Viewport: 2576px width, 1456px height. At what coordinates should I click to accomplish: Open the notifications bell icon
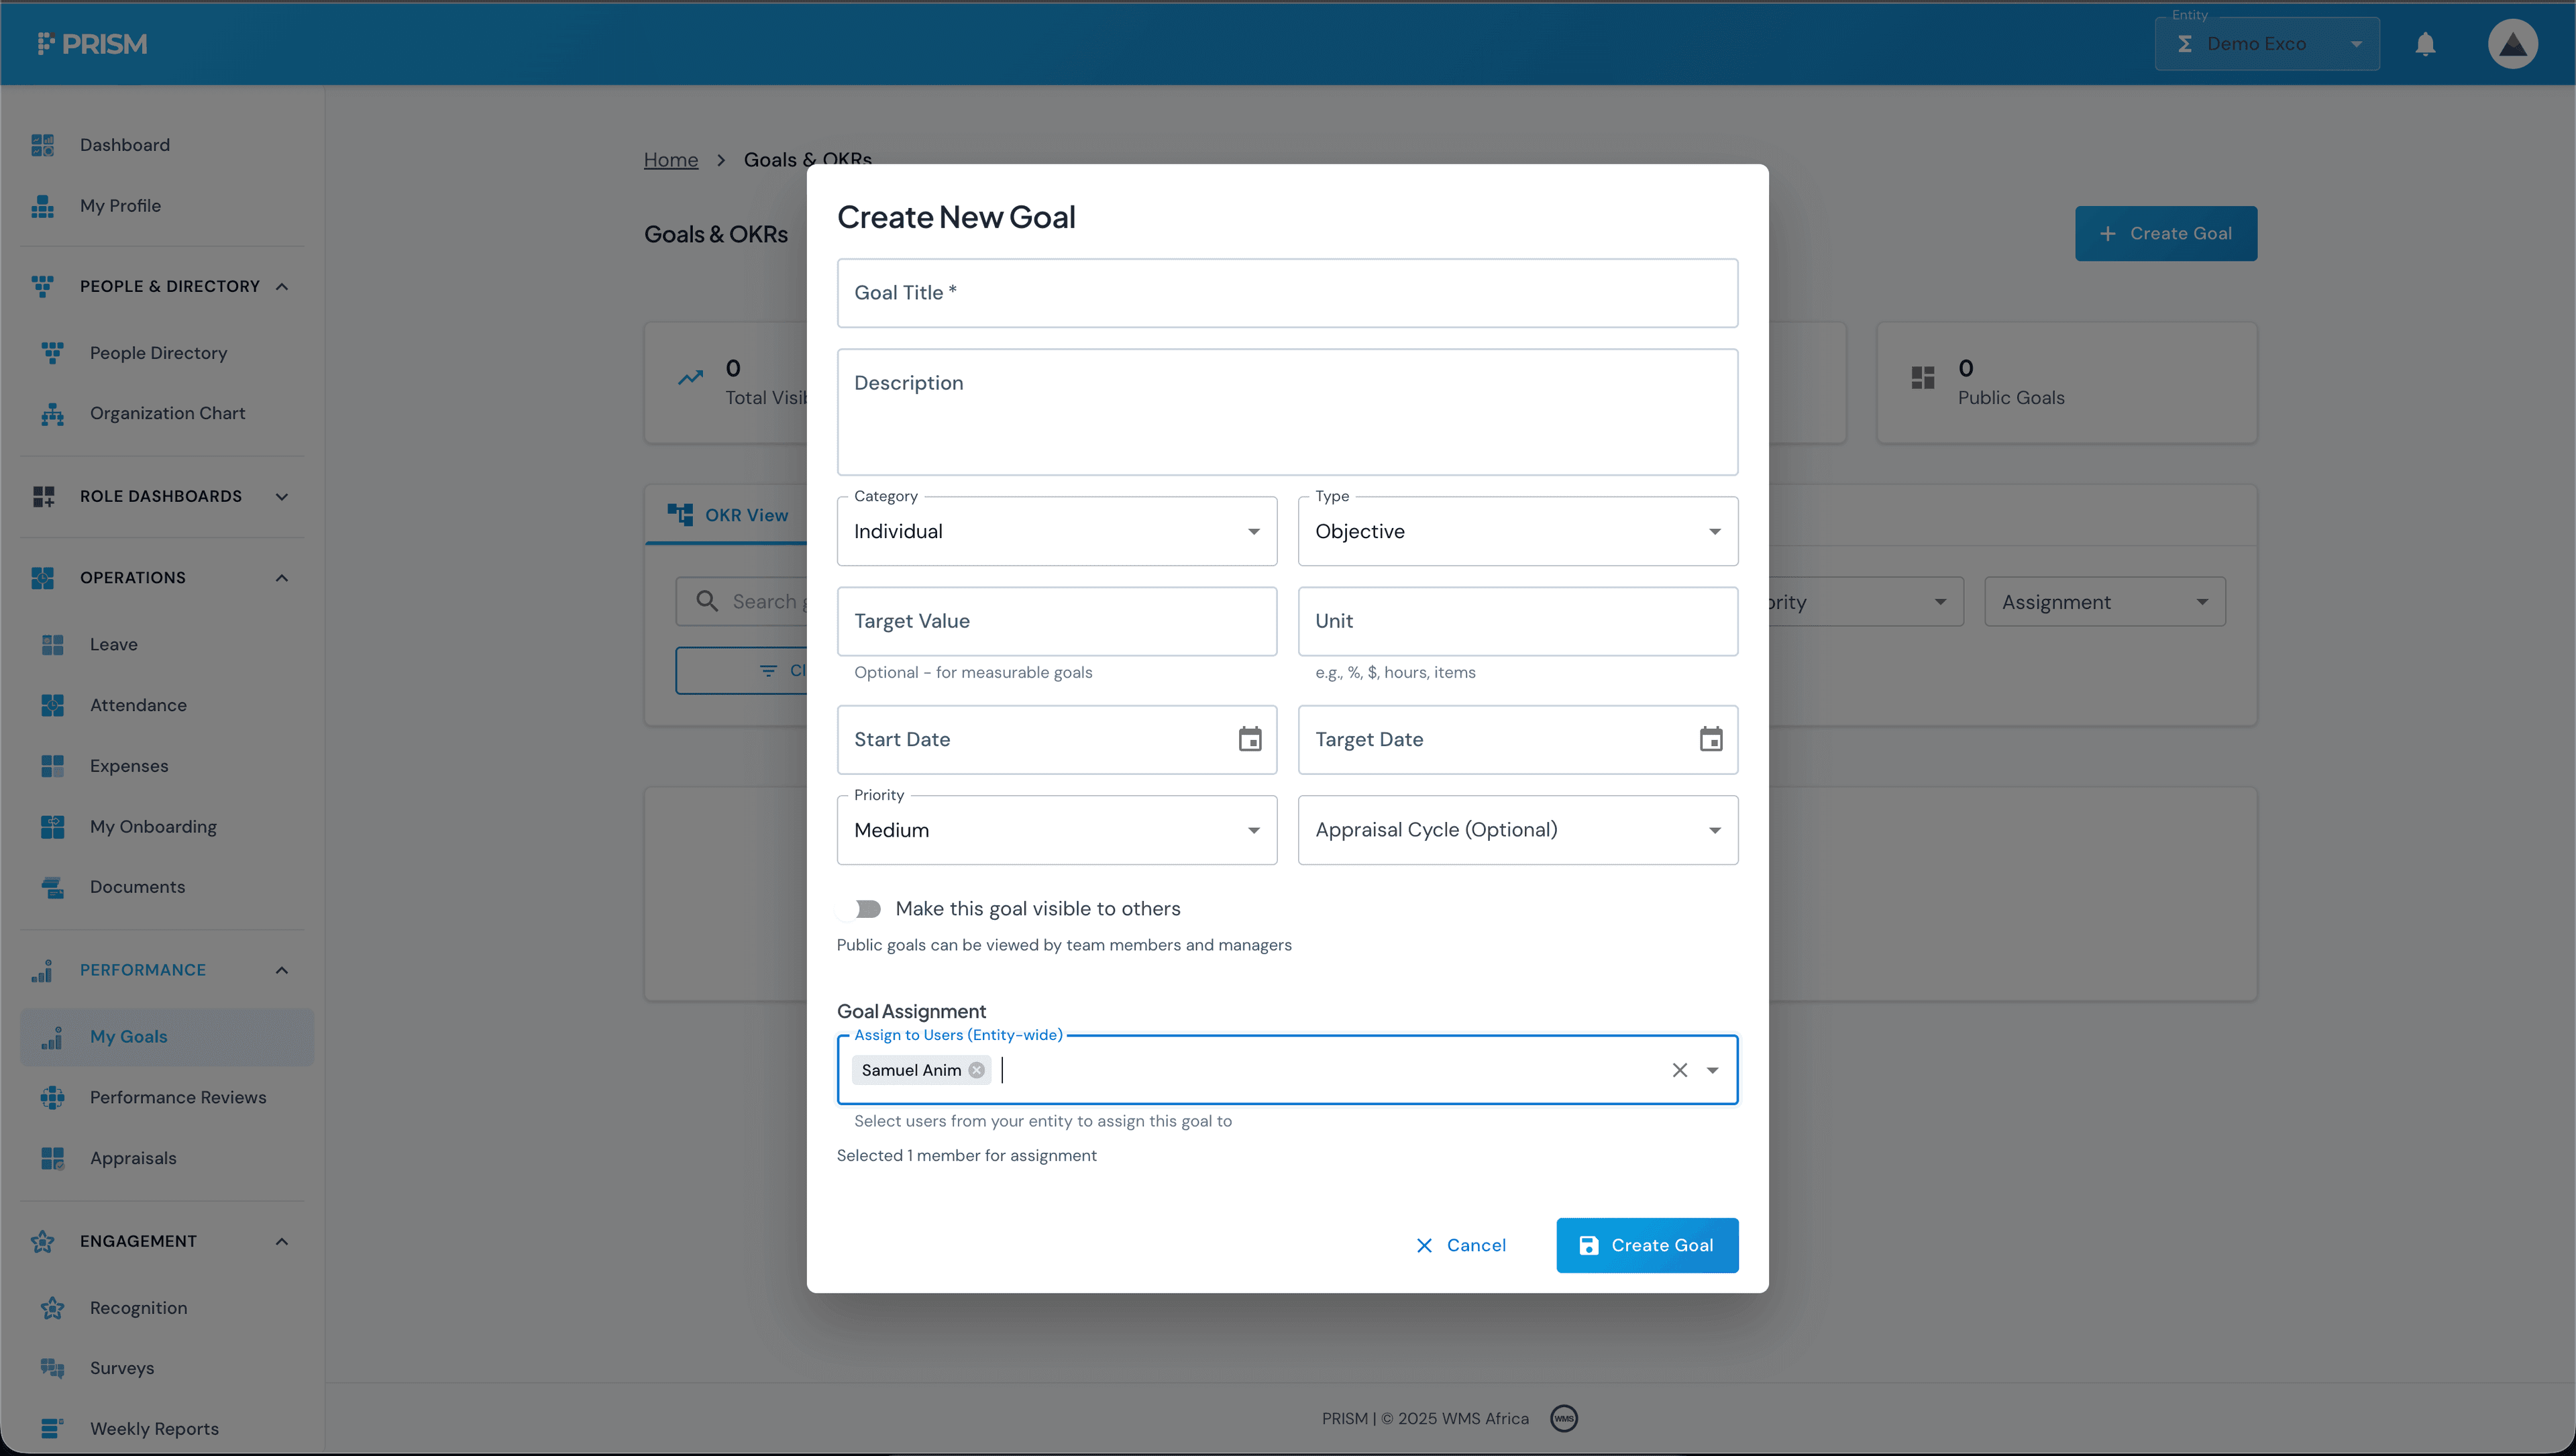(2427, 43)
